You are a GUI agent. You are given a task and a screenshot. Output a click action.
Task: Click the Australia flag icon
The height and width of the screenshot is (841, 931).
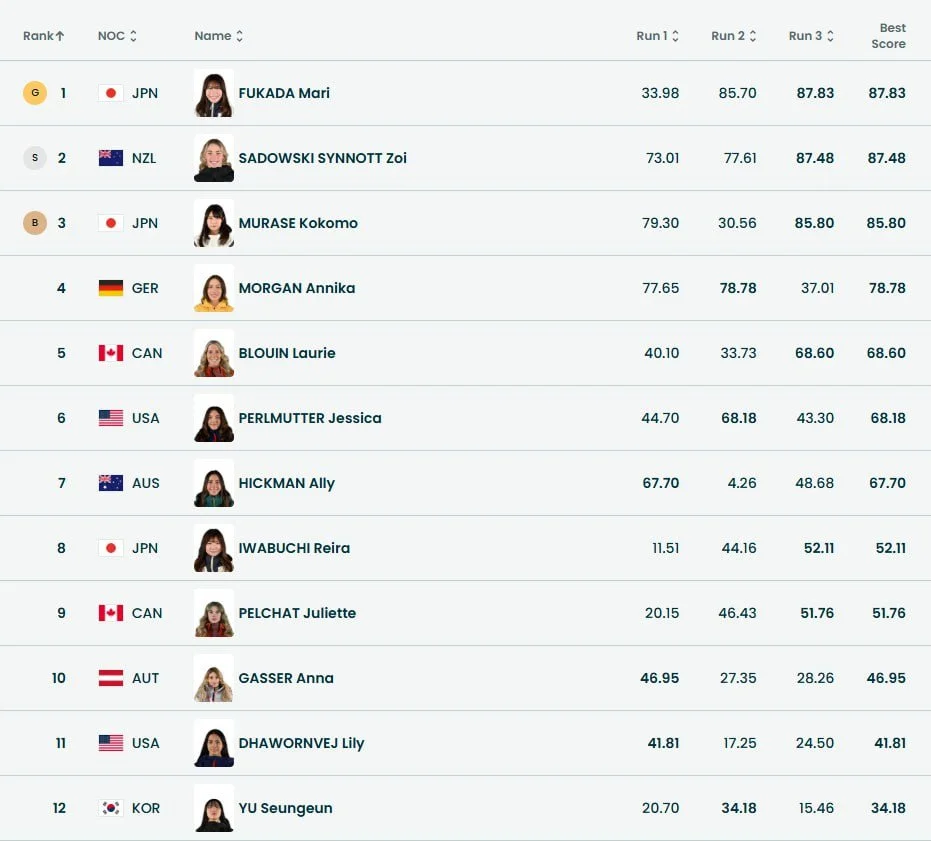click(x=111, y=483)
